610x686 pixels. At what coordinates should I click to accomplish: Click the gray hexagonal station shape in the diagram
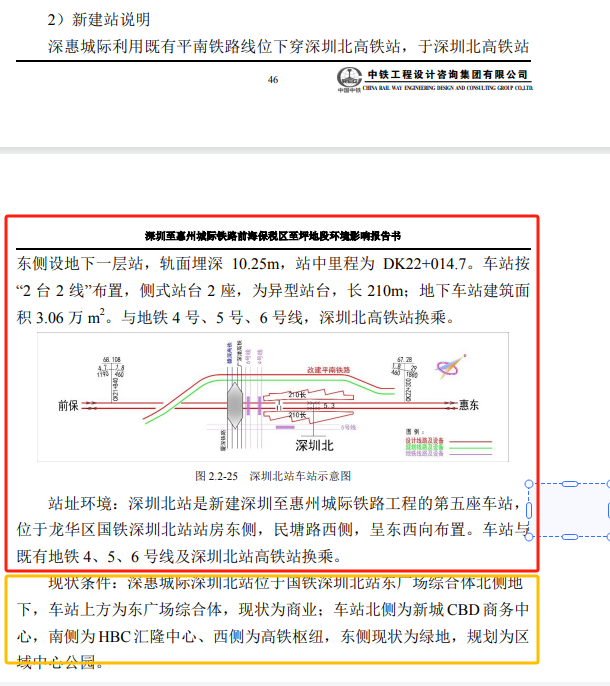click(x=235, y=405)
